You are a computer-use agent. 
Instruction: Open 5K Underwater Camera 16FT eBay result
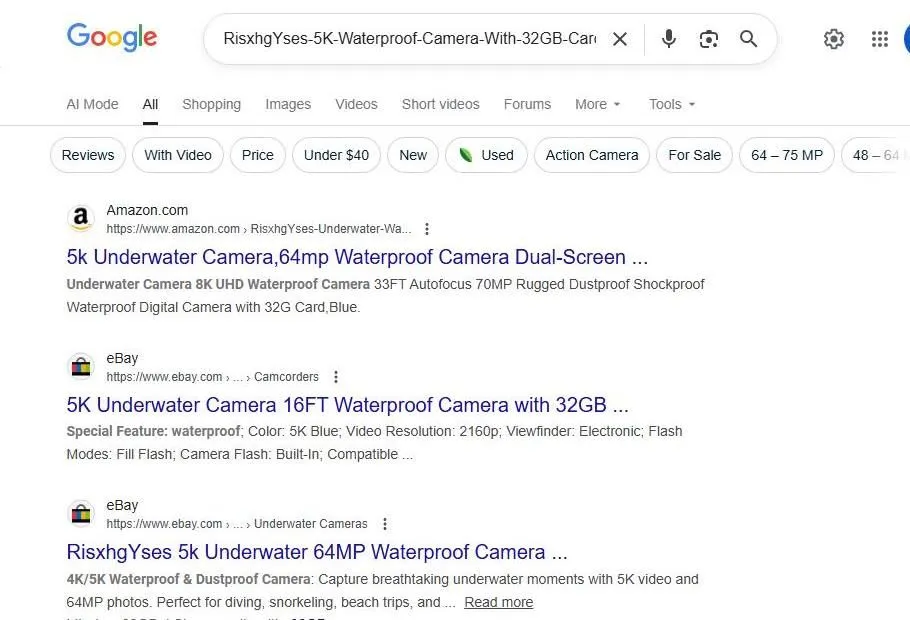348,405
